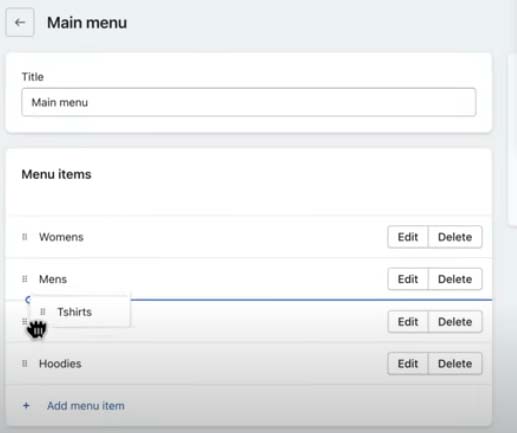517x433 pixels.
Task: Click the drag handle inside Tshirts chip
Action: point(43,312)
